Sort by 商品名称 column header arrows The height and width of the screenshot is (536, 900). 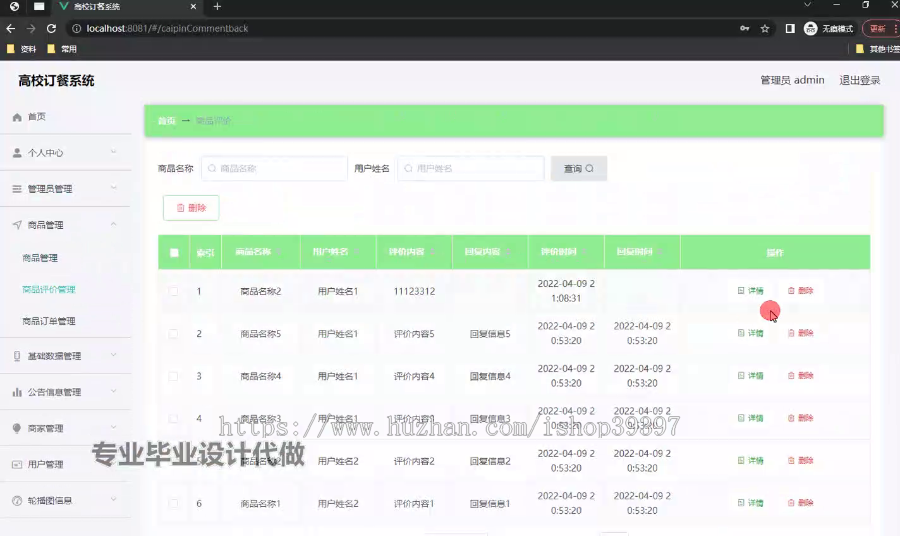click(280, 252)
